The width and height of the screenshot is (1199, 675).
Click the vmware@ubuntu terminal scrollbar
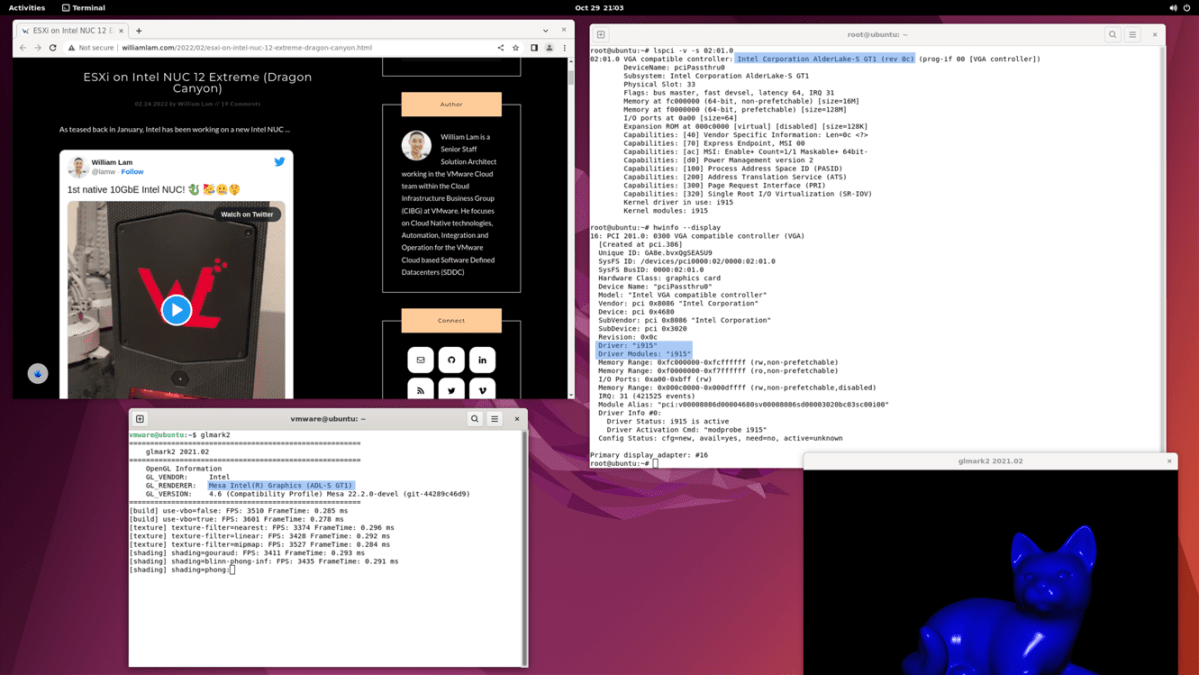(x=524, y=547)
